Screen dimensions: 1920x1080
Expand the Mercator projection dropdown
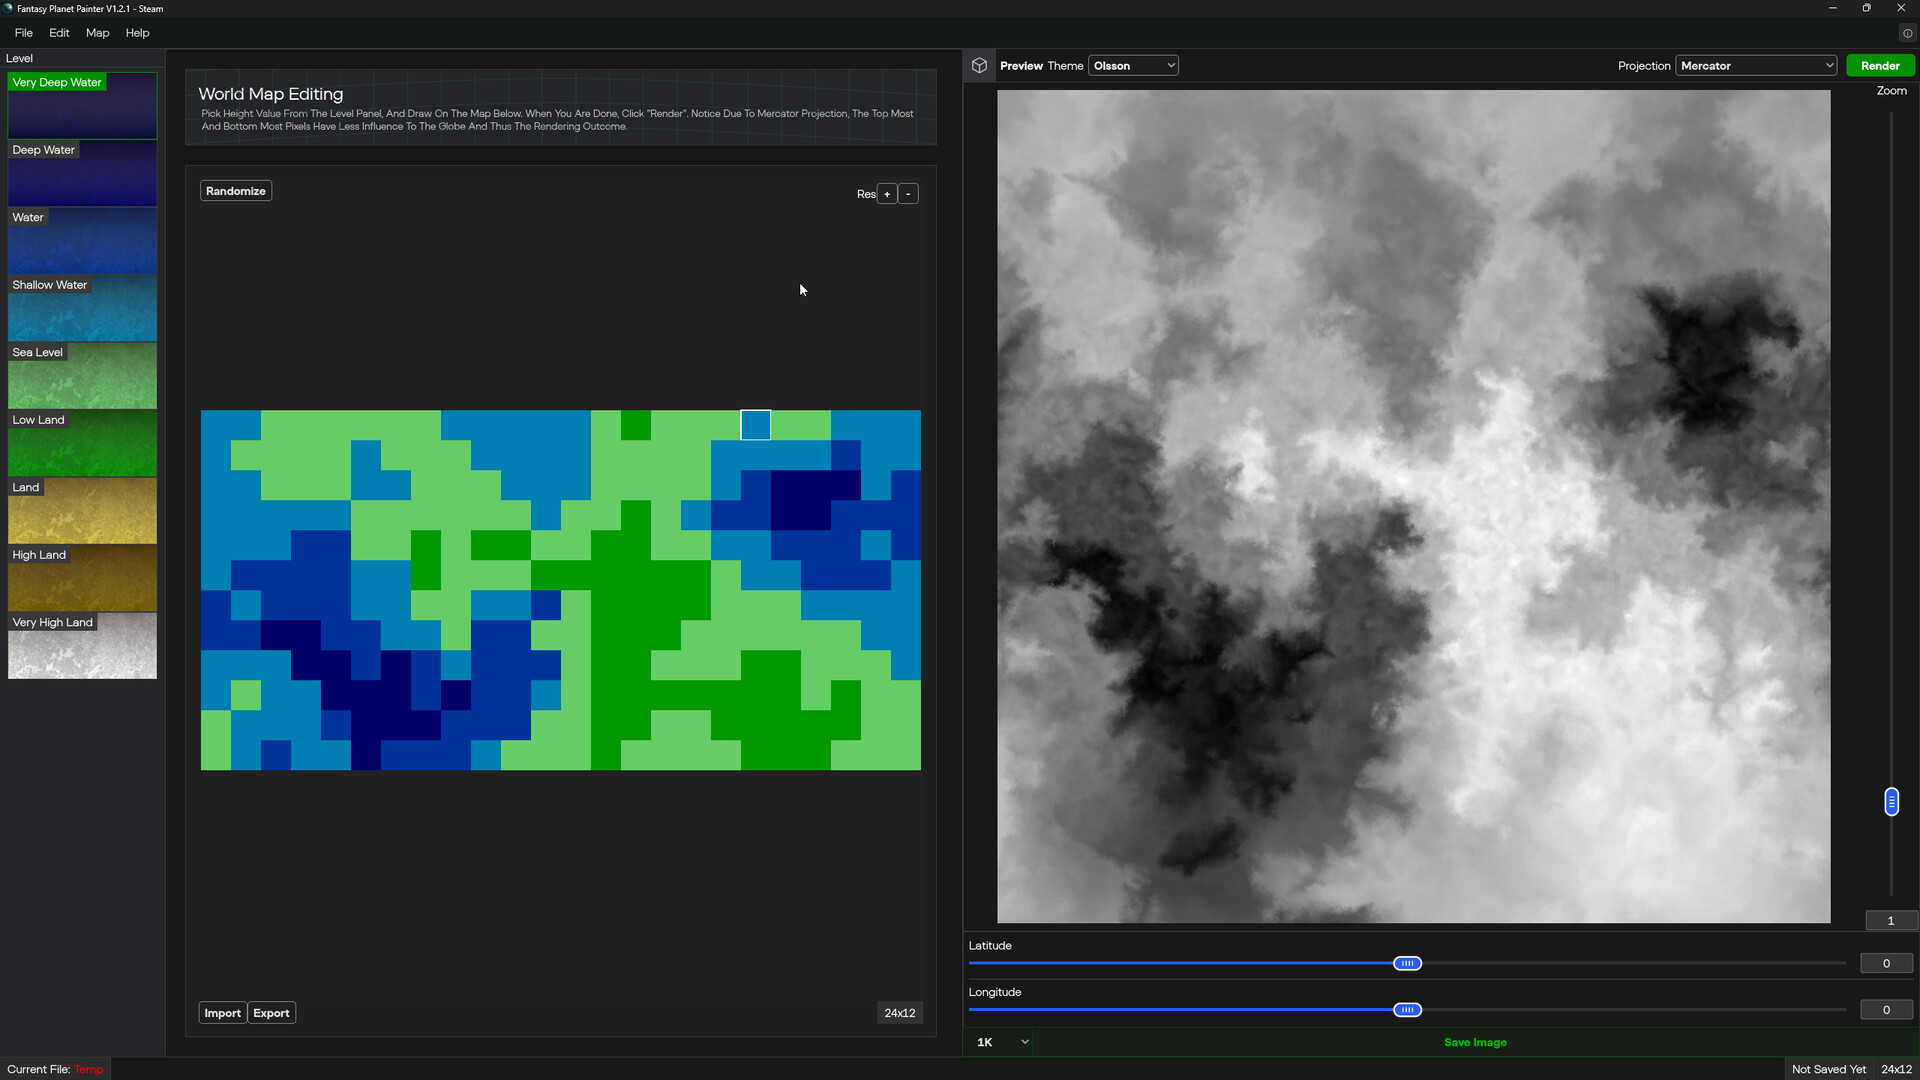coord(1756,66)
